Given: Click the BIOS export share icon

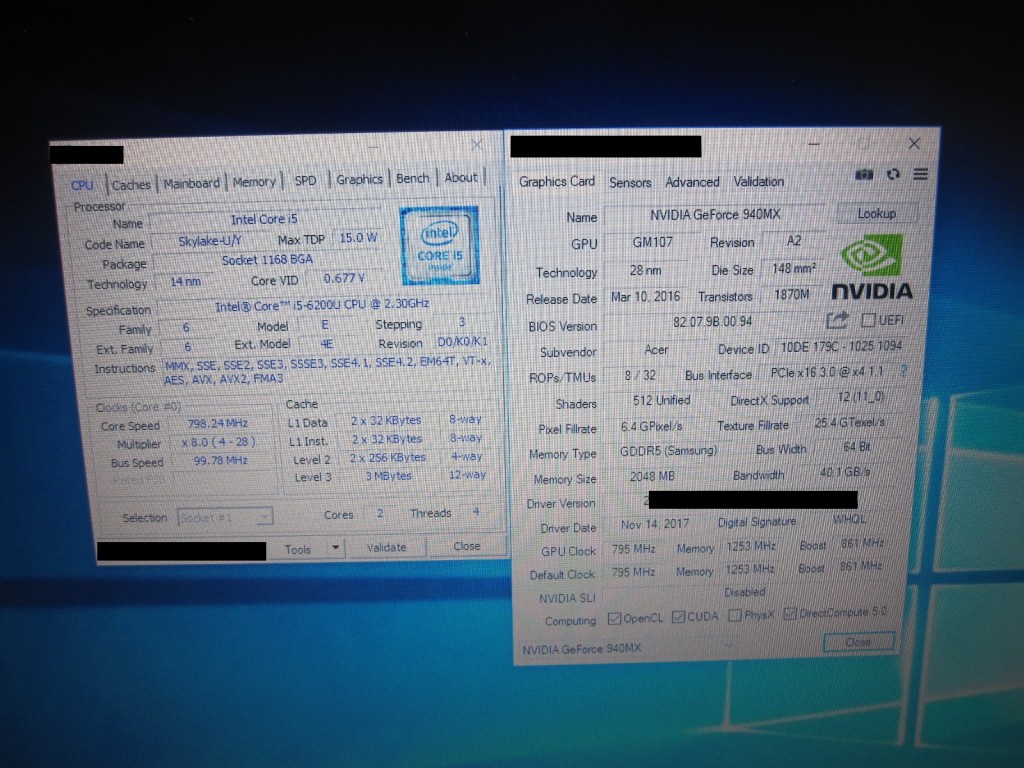Looking at the screenshot, I should (838, 320).
